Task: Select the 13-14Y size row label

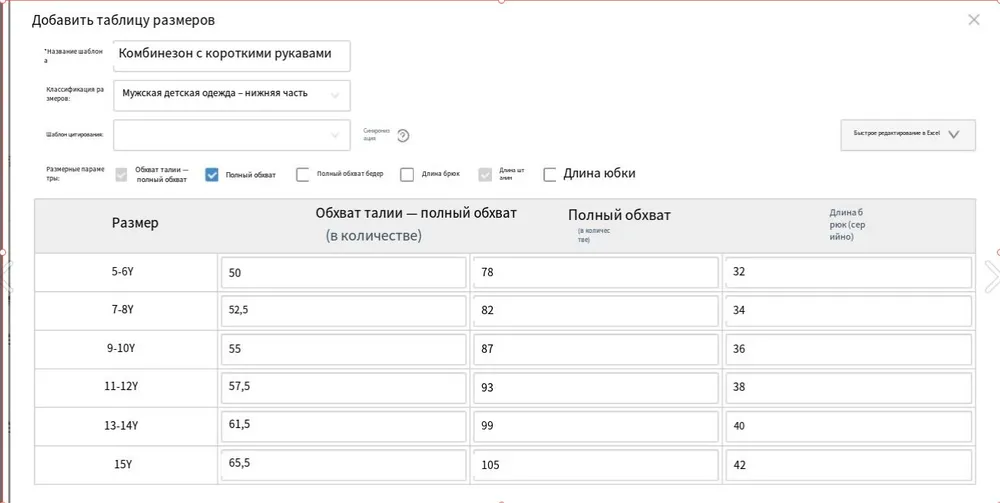Action: (x=122, y=425)
